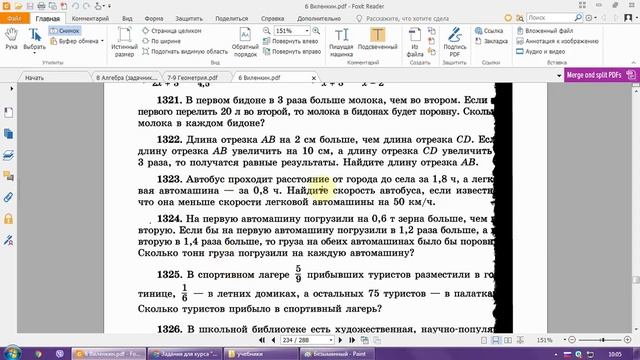Click the Поиск search field
This screenshot has height=360, width=640.
[550, 18]
